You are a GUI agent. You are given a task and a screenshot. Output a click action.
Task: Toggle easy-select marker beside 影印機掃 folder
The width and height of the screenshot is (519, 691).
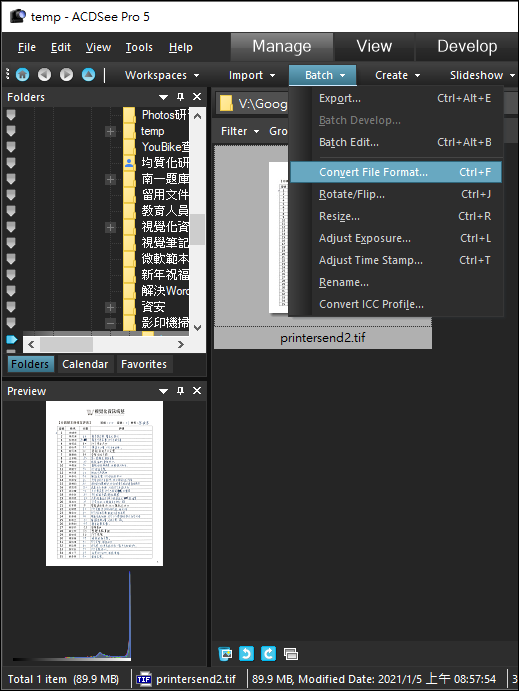(x=11, y=323)
